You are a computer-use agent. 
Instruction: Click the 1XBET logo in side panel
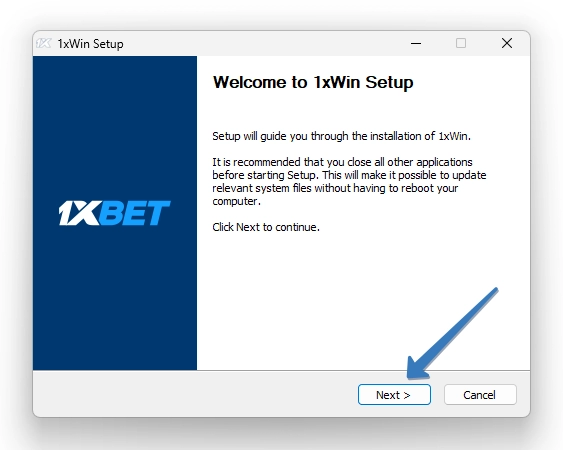click(115, 213)
